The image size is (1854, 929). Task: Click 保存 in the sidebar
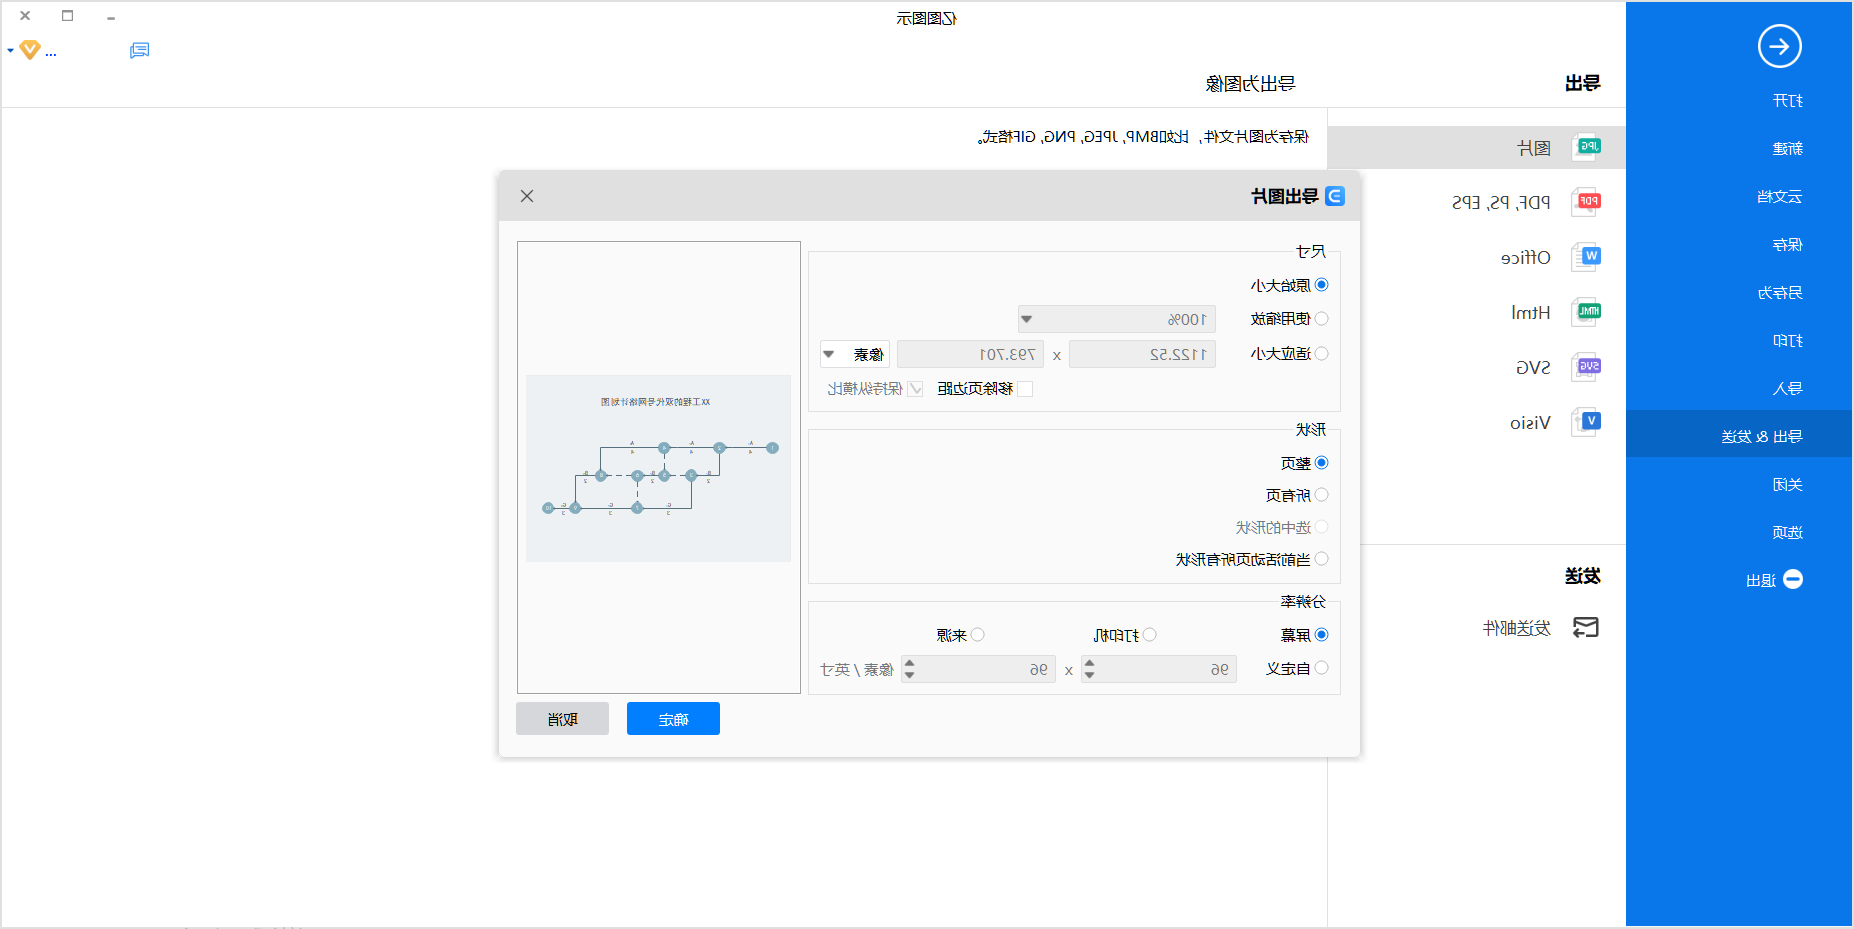(x=1787, y=245)
